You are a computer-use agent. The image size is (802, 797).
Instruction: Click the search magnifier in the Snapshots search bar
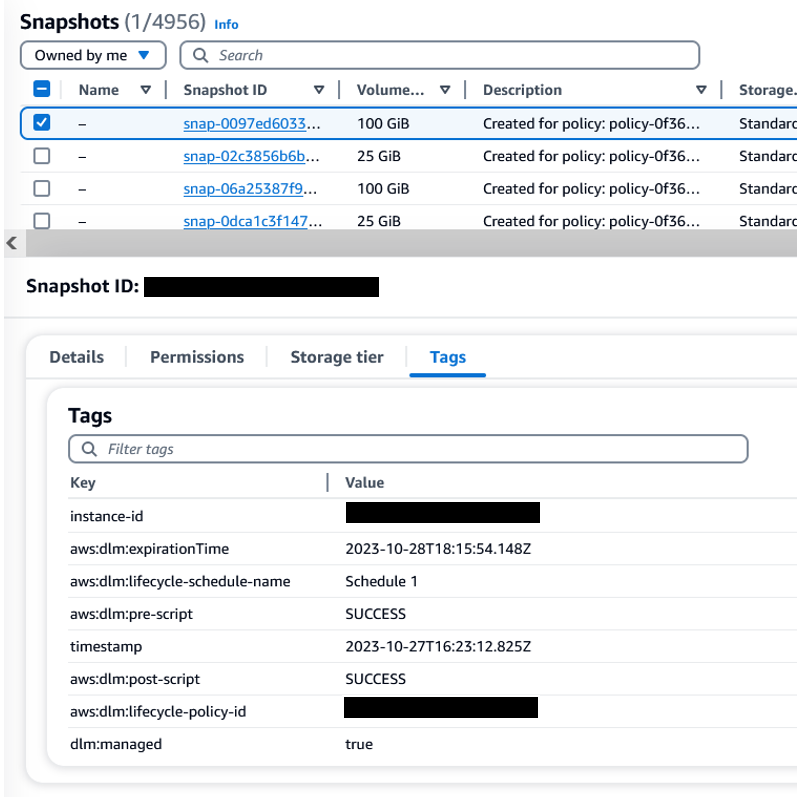coord(199,55)
